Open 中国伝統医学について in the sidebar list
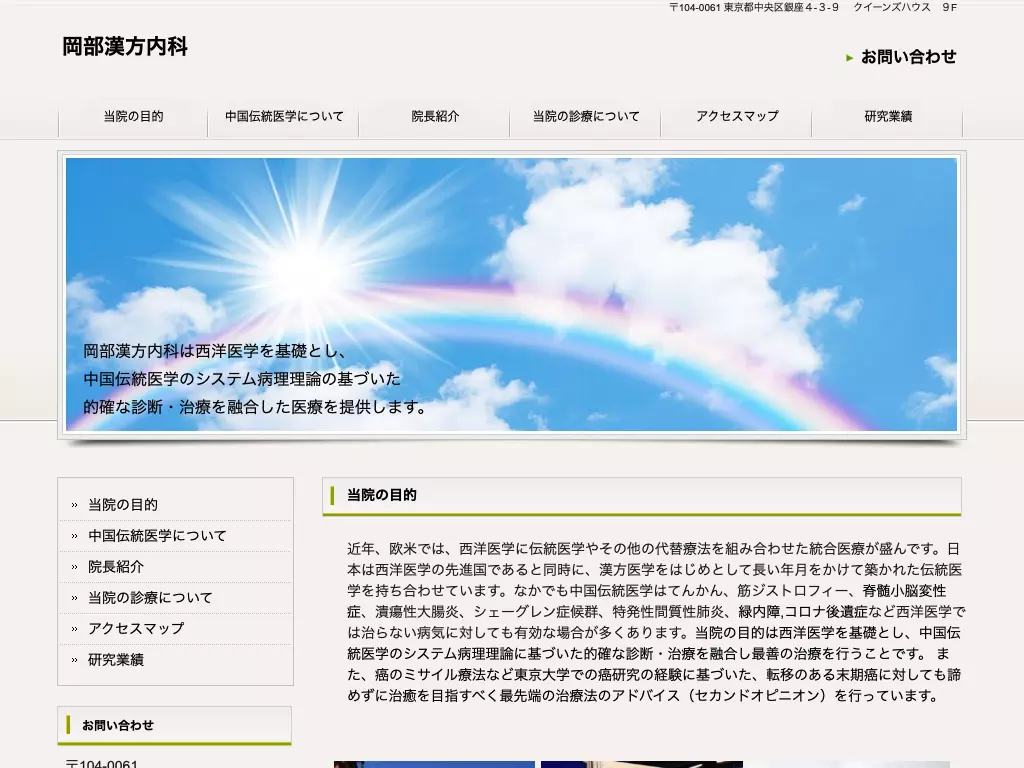Screen dimensions: 1024x768 point(157,536)
